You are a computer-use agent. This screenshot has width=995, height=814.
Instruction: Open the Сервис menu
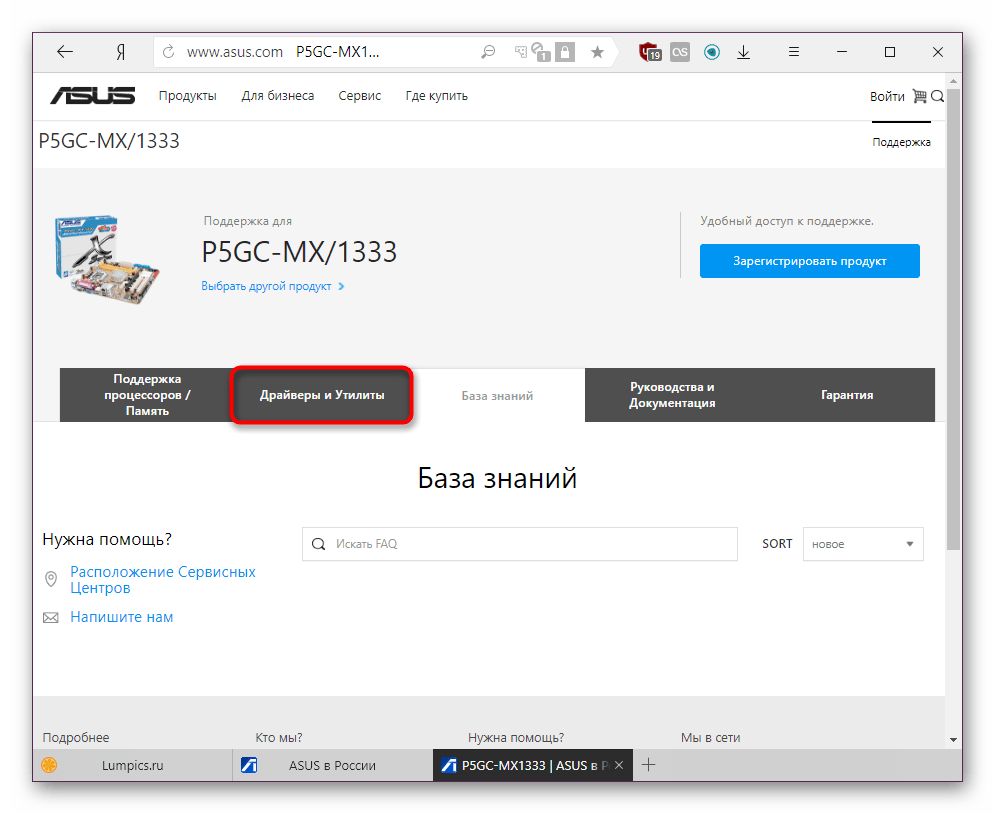coord(359,96)
